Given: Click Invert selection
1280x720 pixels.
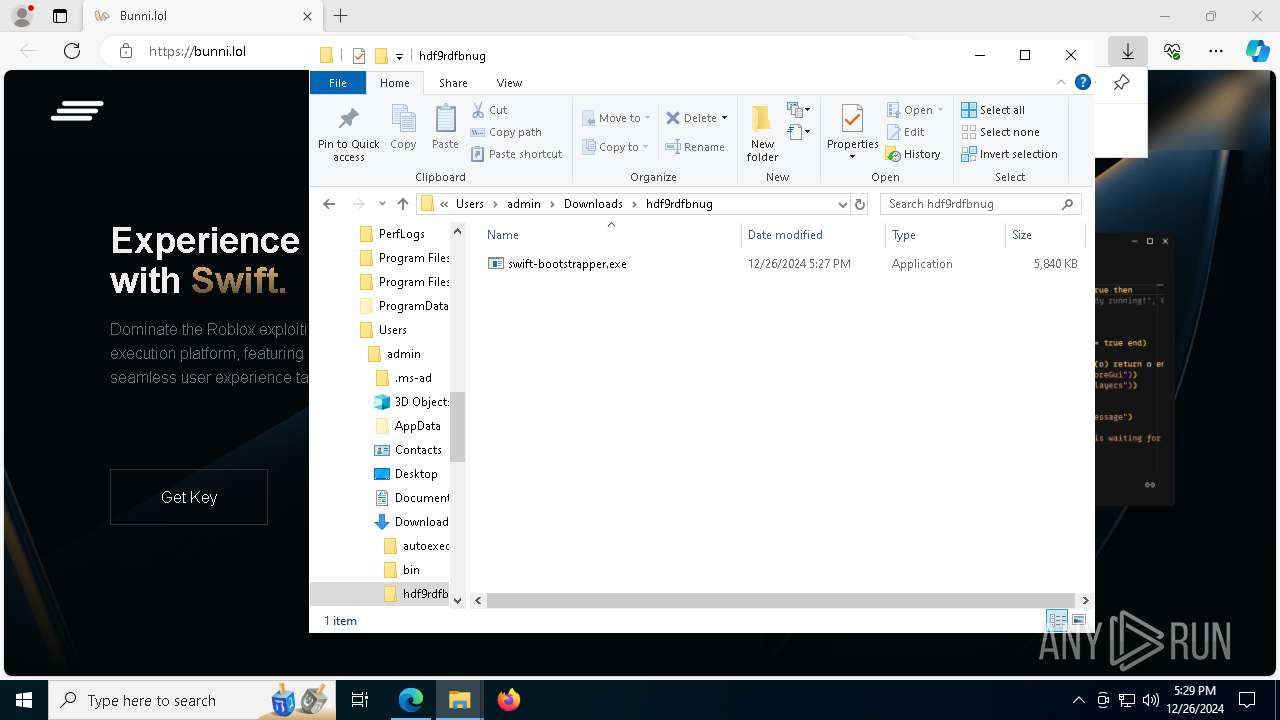Looking at the screenshot, I should tap(1009, 154).
